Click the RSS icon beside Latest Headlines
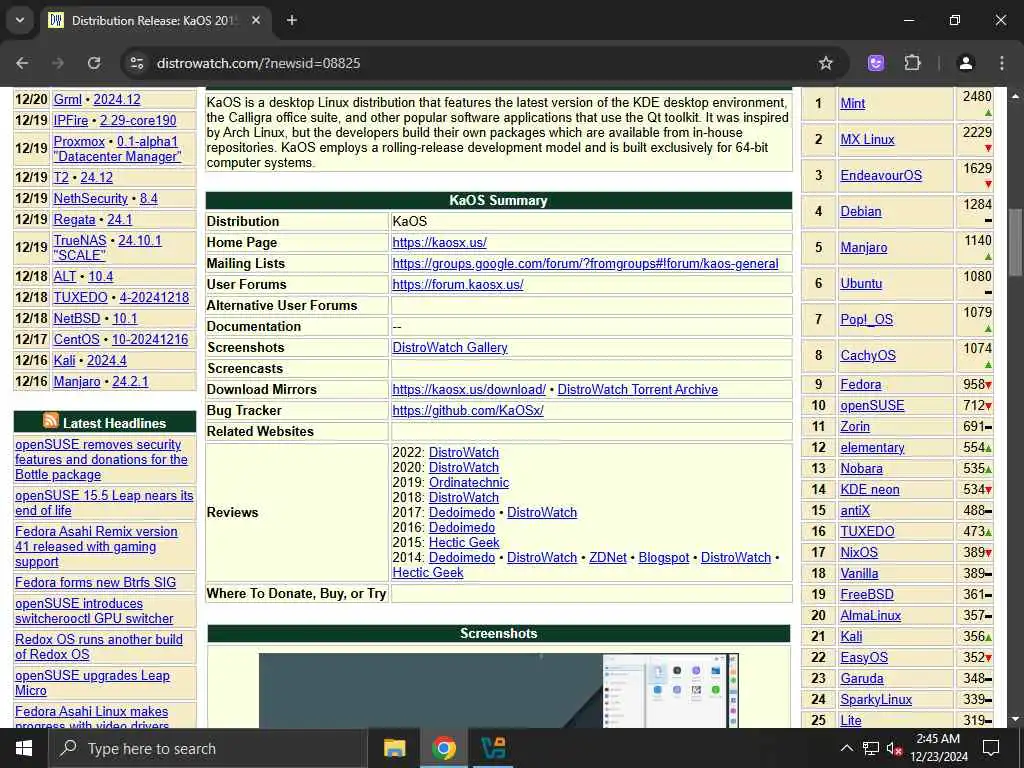Image resolution: width=1024 pixels, height=768 pixels. coord(51,421)
